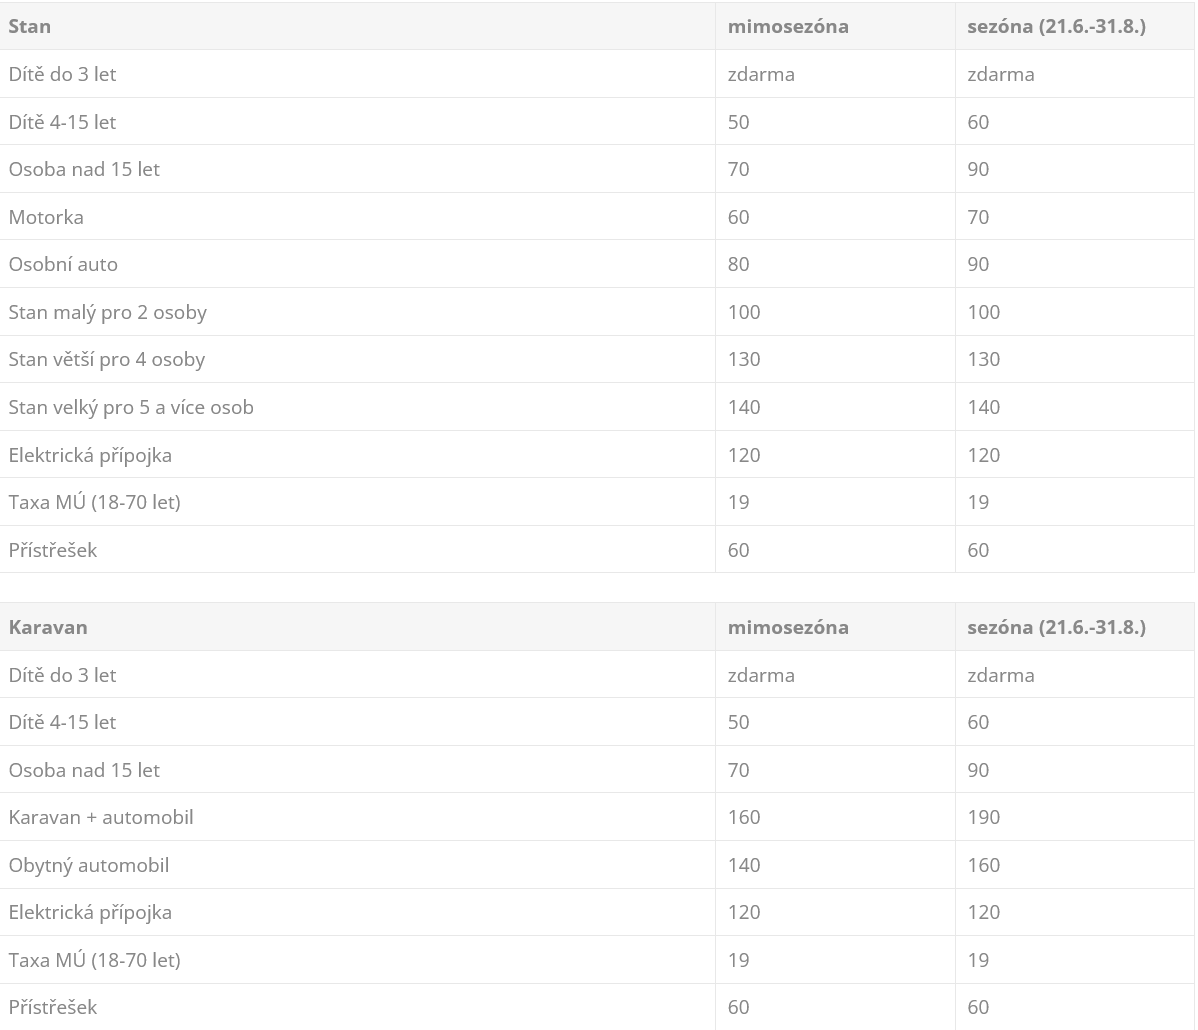Click the Karavan table's Taxa MÚ (18-70 let)
The width and height of the screenshot is (1198, 1030).
coord(95,960)
